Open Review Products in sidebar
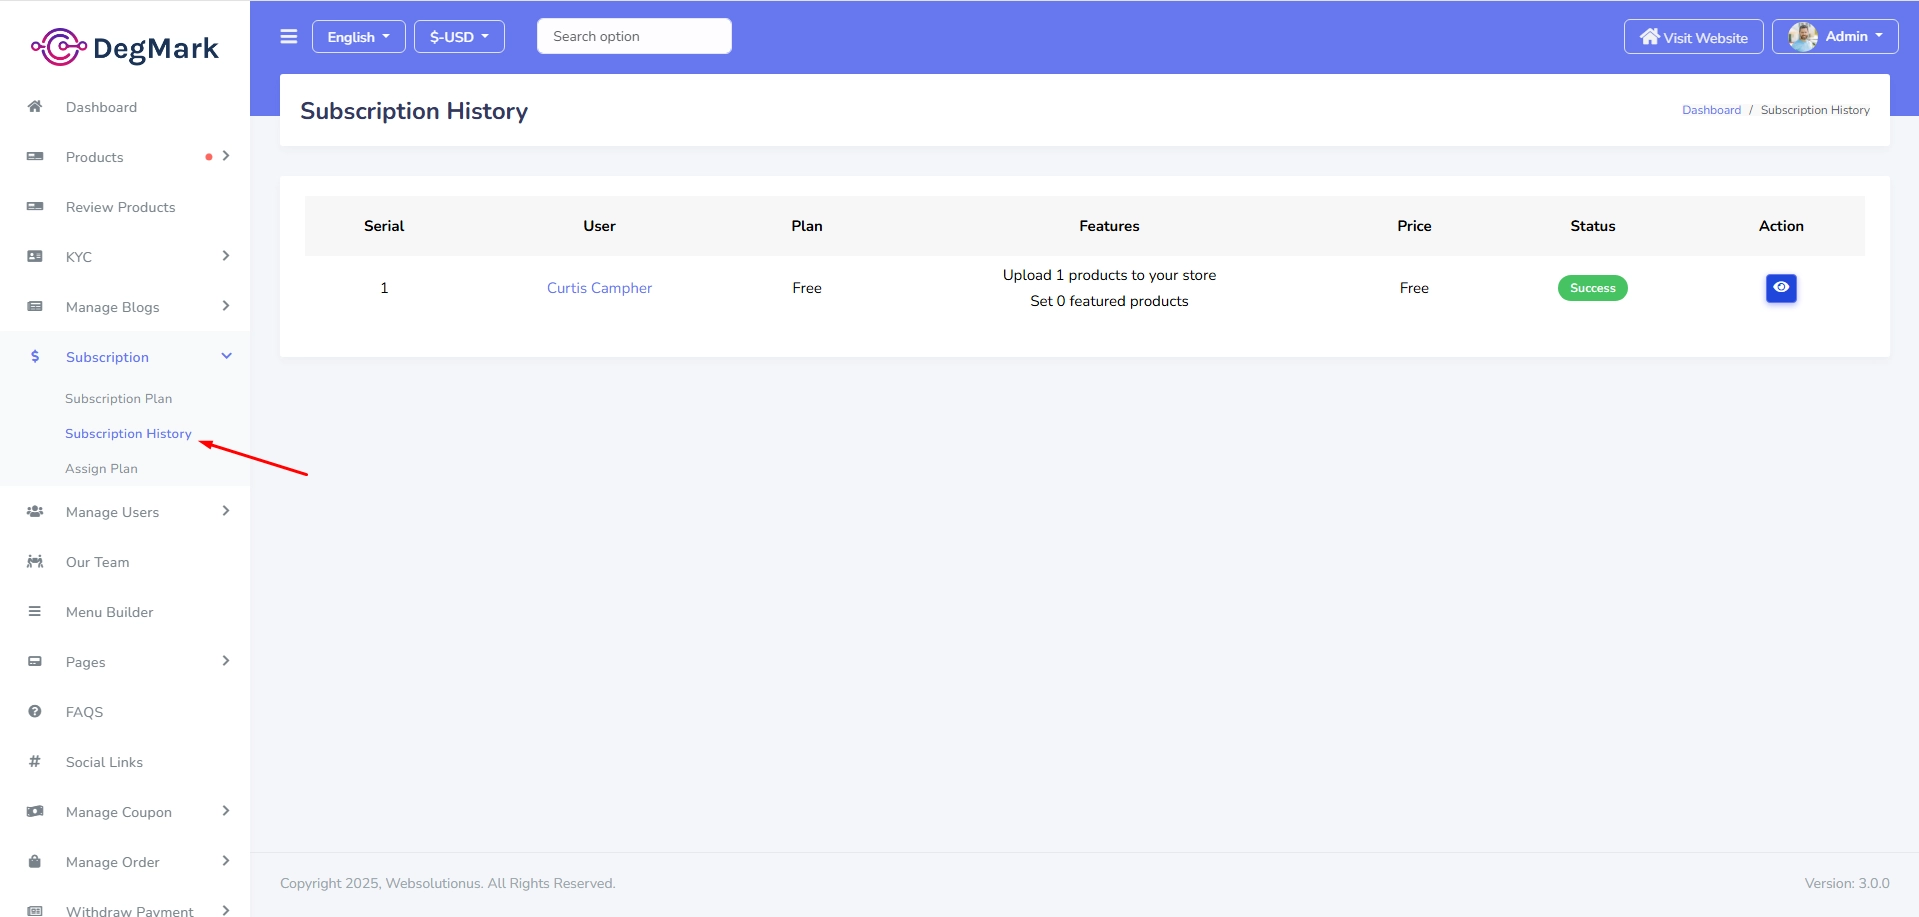 (120, 207)
